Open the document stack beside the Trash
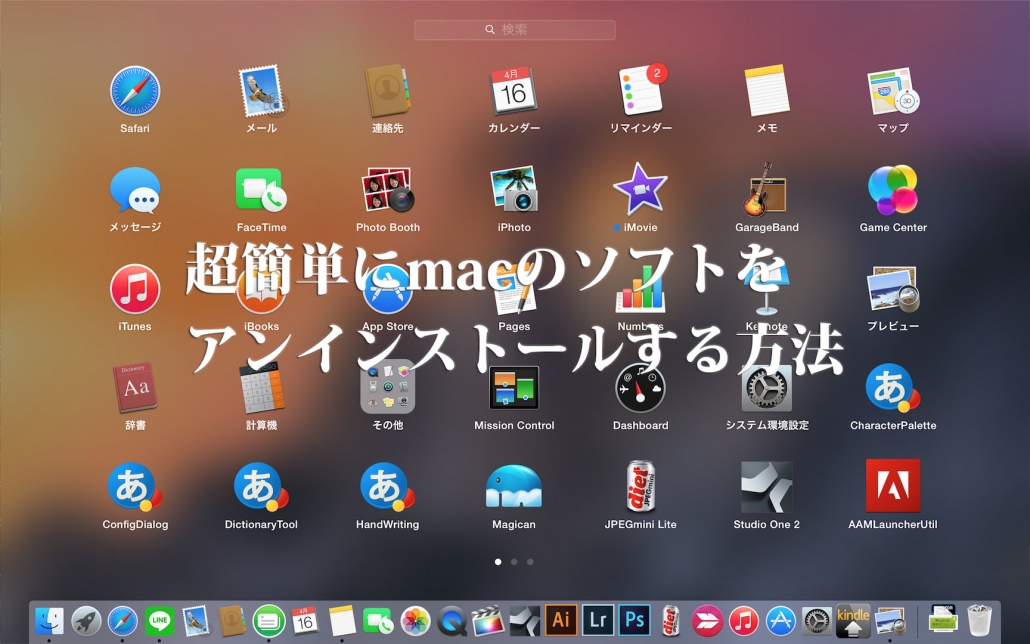 tap(943, 620)
